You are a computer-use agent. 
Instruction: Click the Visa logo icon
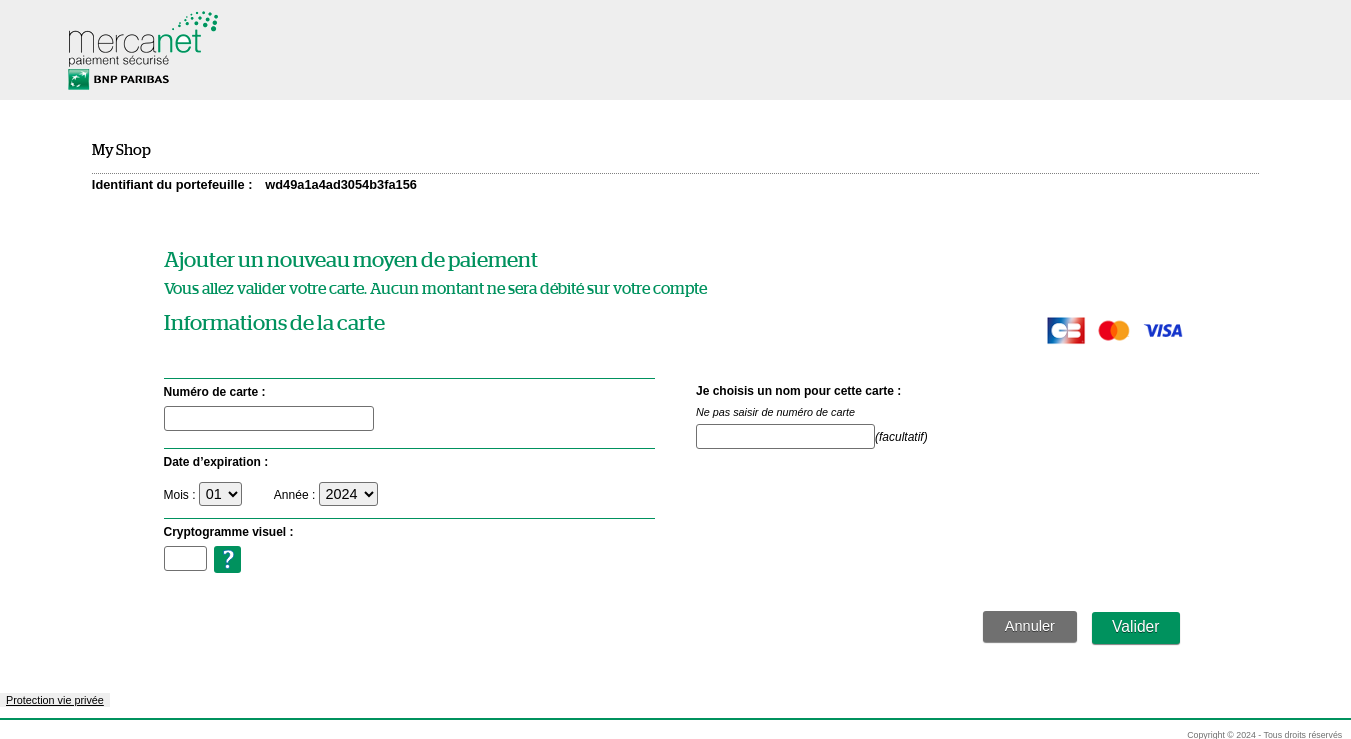(x=1163, y=331)
